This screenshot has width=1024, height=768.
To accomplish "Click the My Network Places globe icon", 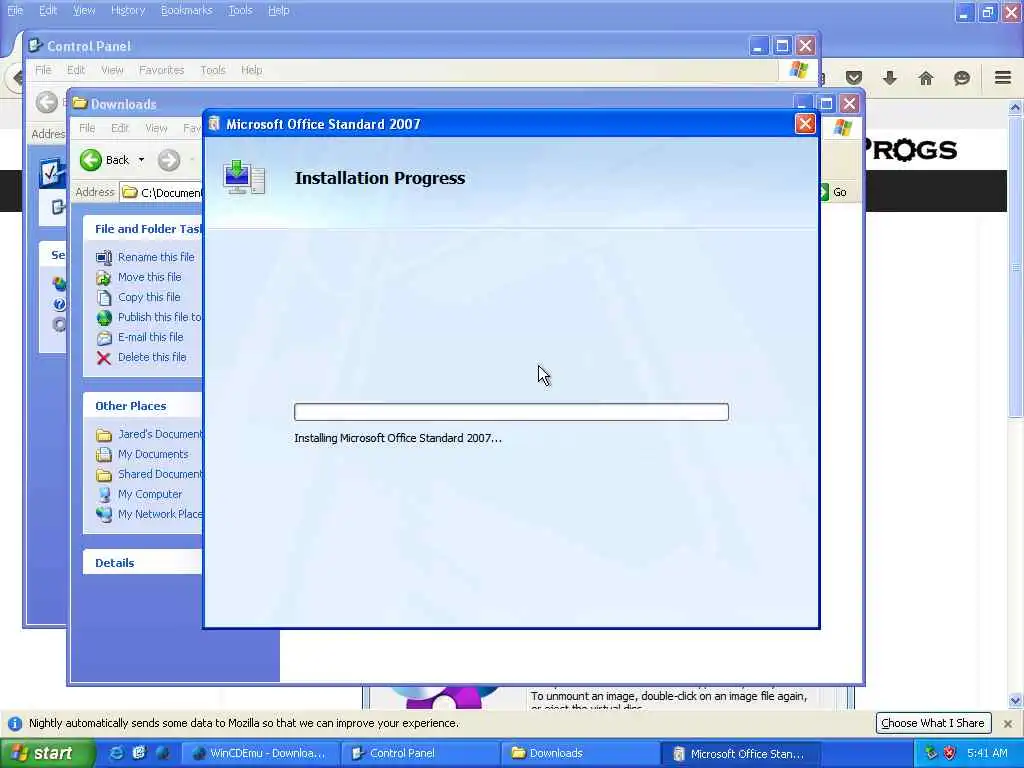I will pyautogui.click(x=104, y=515).
